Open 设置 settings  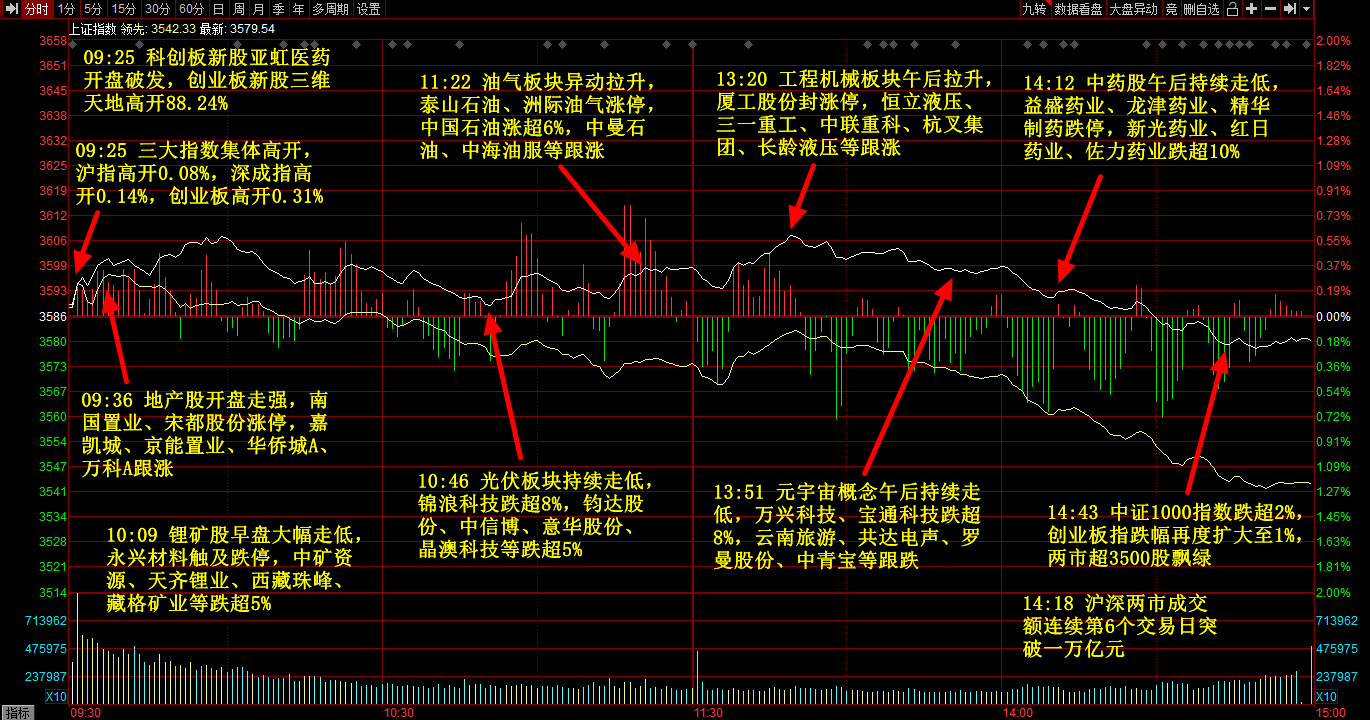click(x=369, y=9)
